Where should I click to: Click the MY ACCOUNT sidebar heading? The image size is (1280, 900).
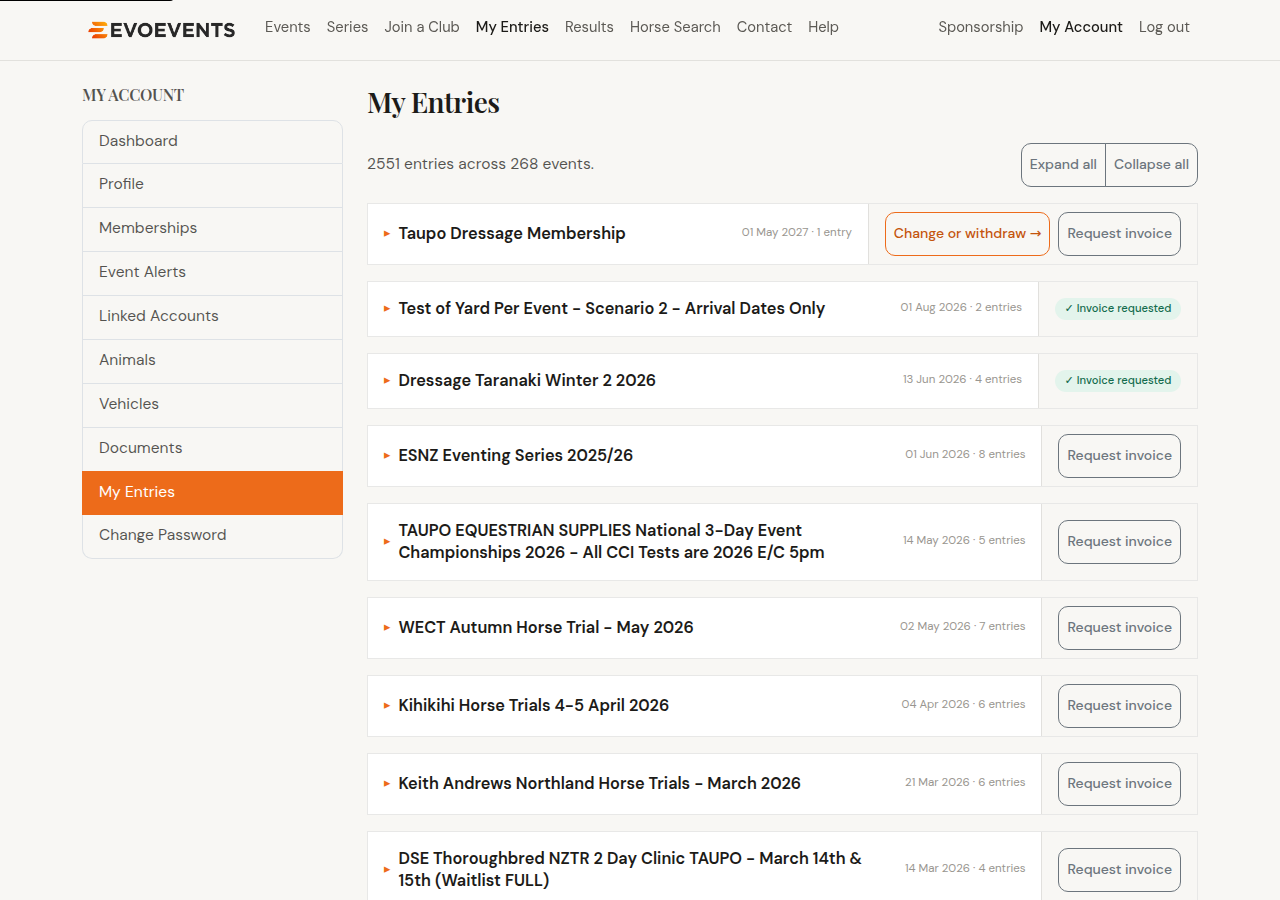tap(133, 96)
